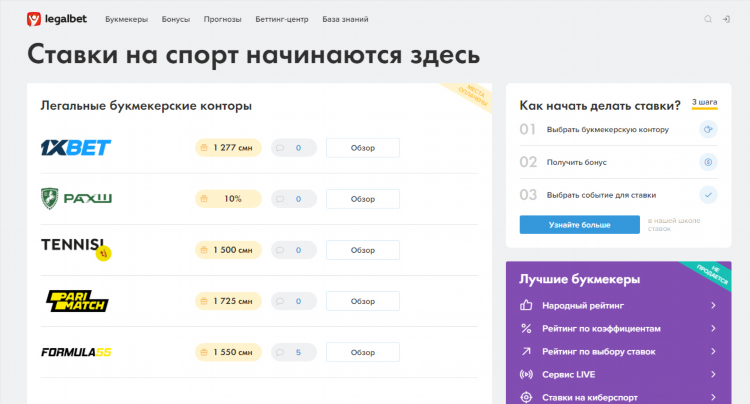Open Обзор review of Formula55
The image size is (750, 404).
363,352
